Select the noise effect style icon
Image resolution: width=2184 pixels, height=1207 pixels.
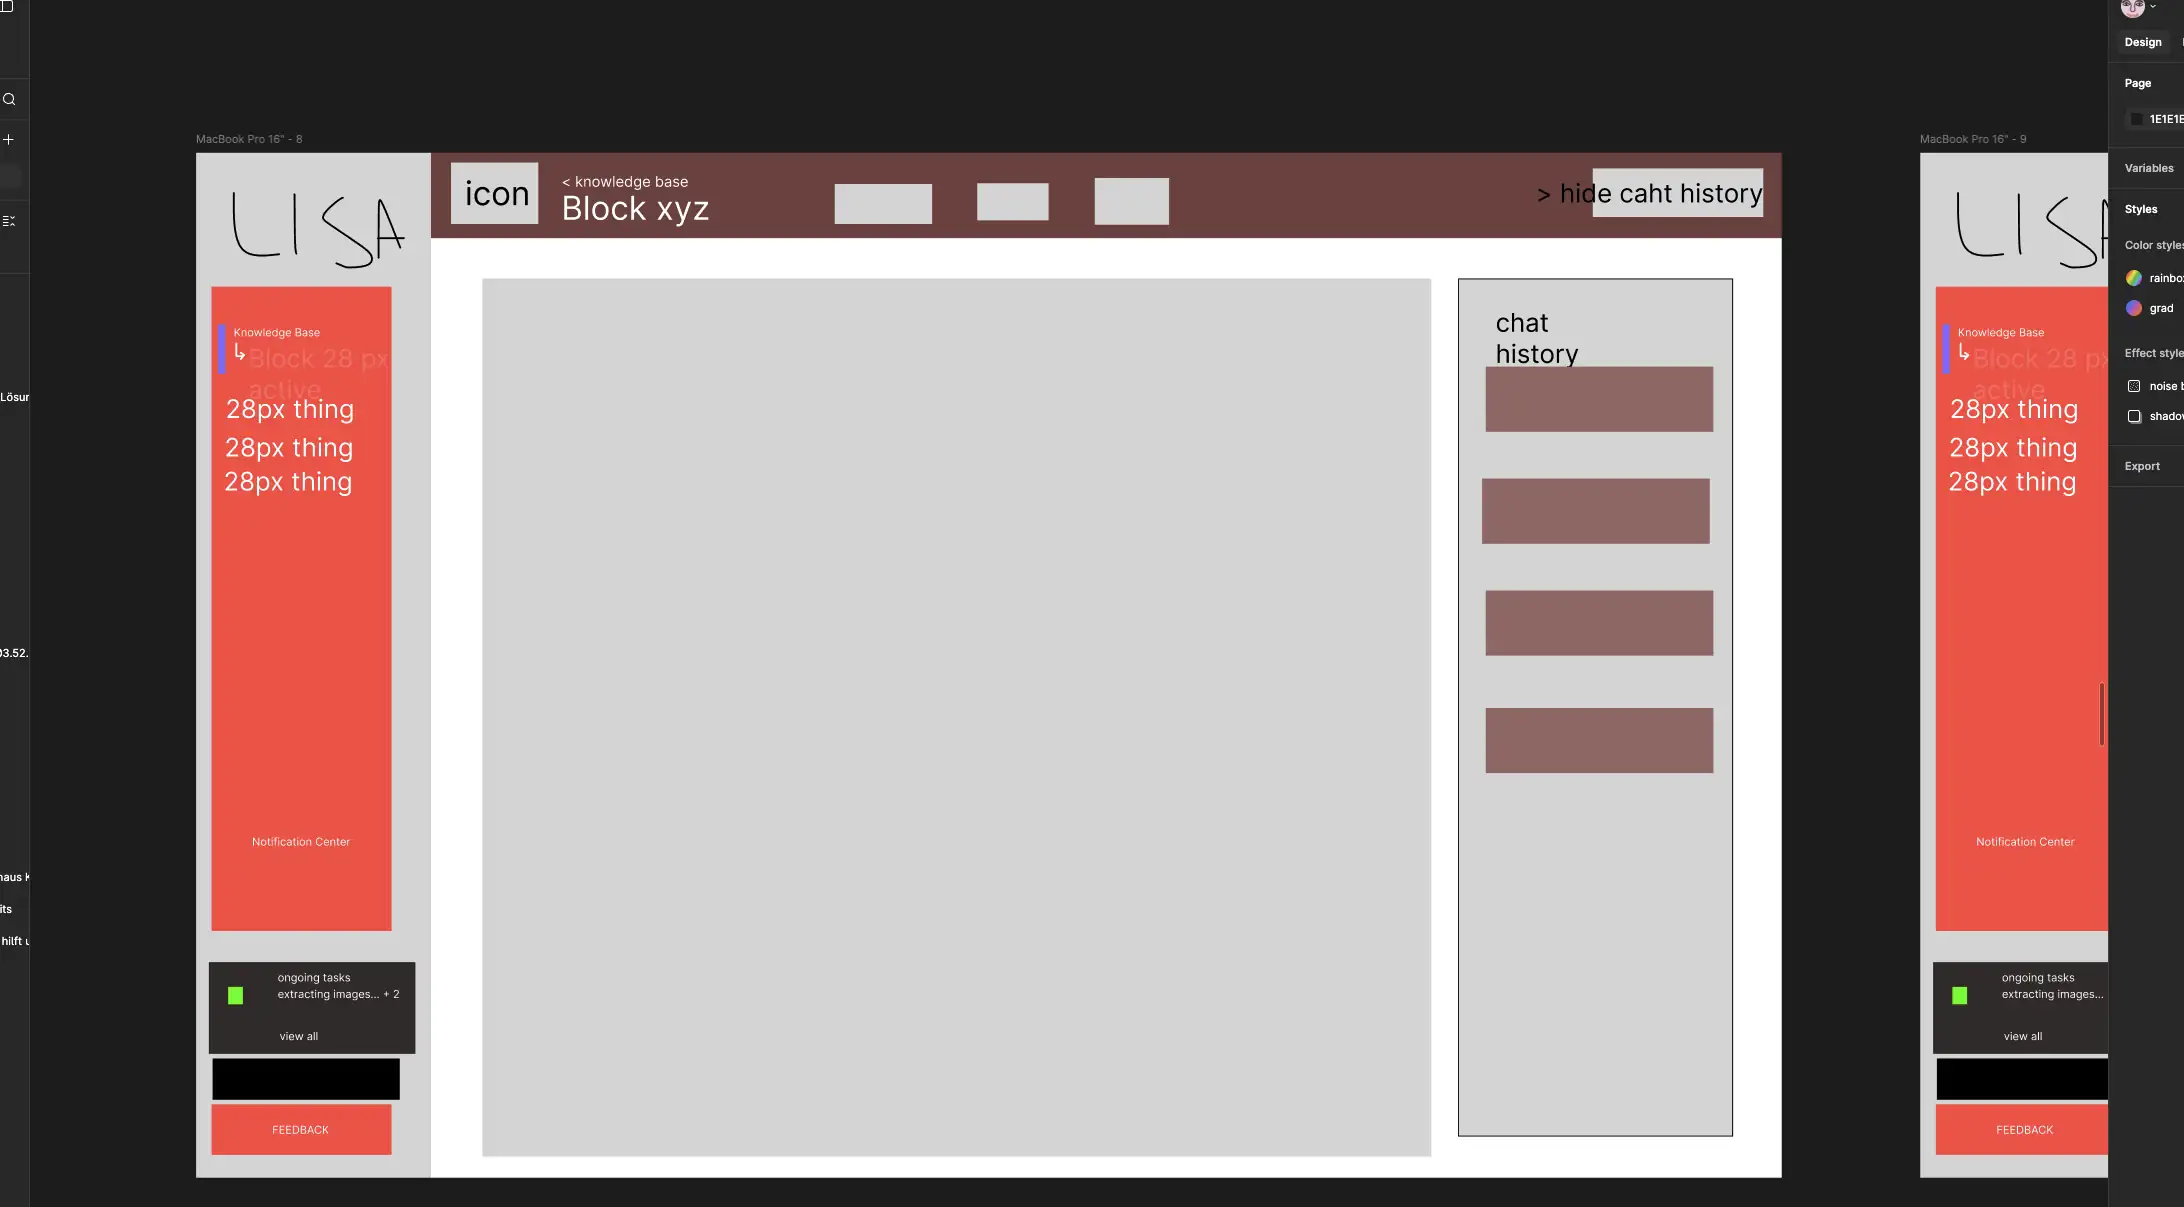pos(2134,386)
